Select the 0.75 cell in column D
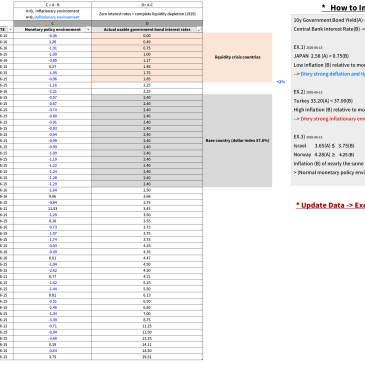 pyautogui.click(x=147, y=48)
